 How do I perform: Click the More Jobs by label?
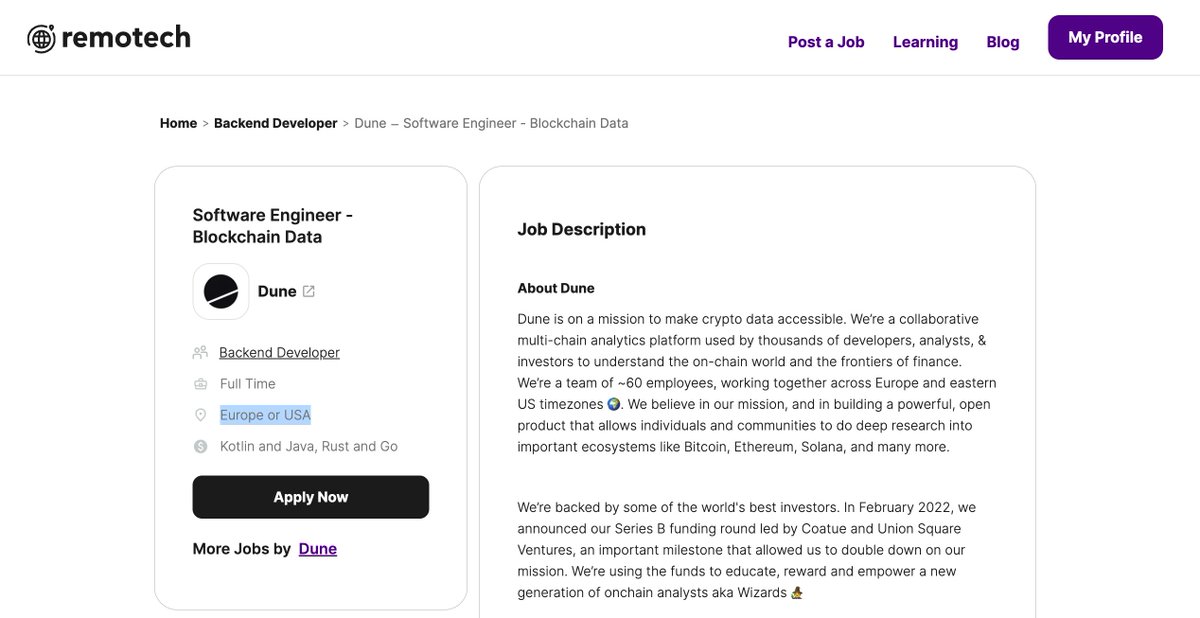[242, 548]
